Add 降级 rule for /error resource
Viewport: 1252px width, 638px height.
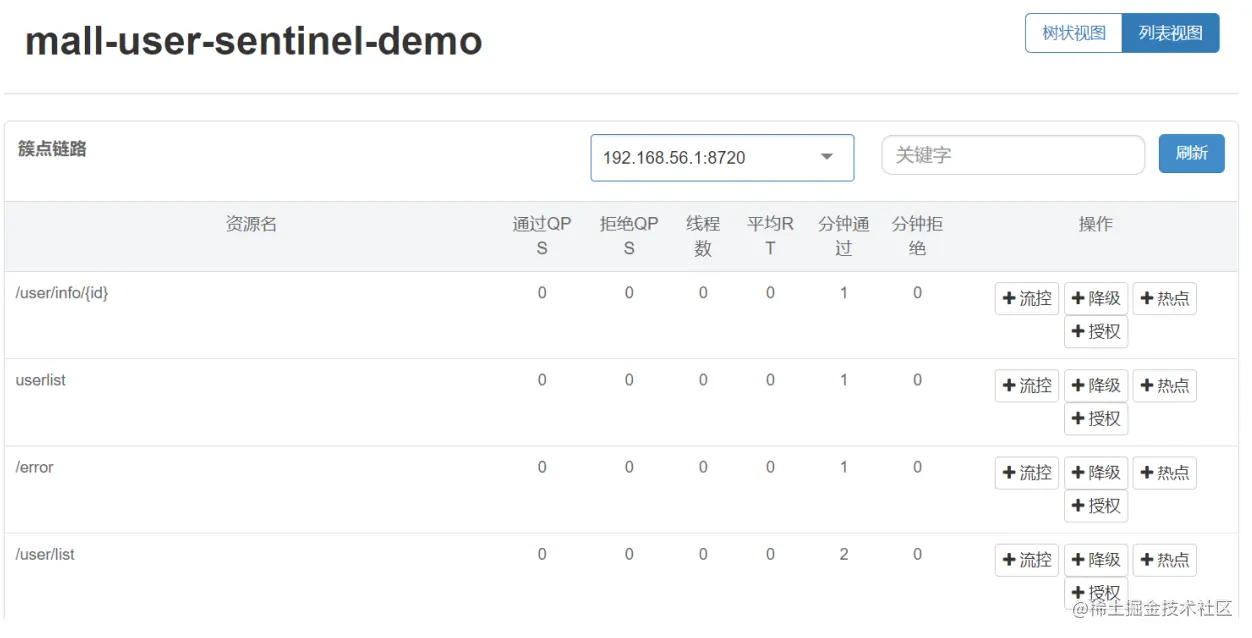[1095, 472]
